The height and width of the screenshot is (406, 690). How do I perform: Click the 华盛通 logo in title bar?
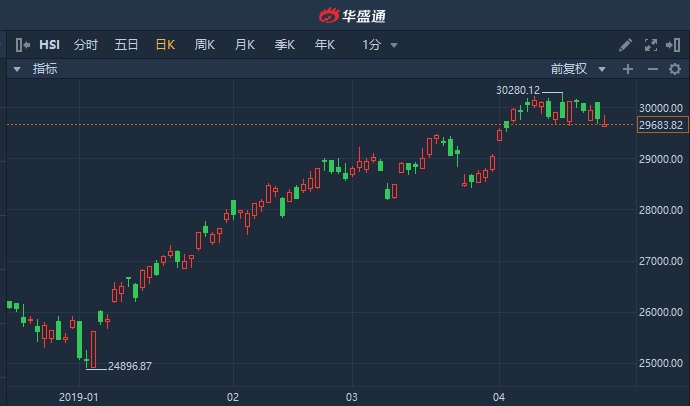tap(345, 15)
